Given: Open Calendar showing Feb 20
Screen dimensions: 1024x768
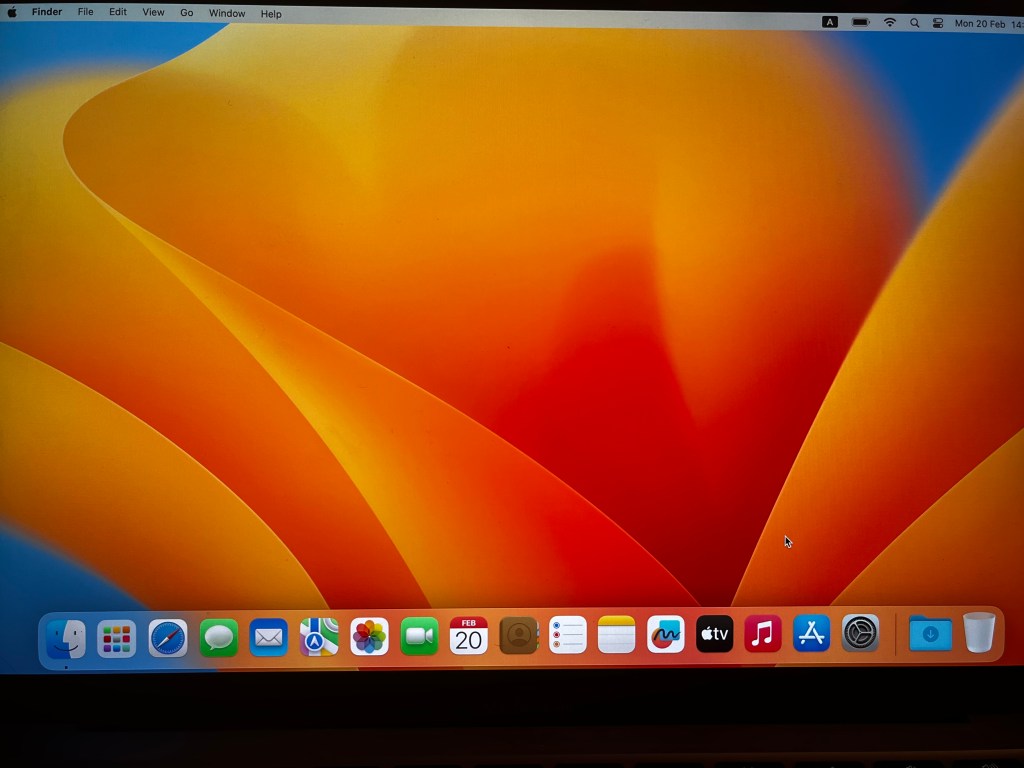Looking at the screenshot, I should pyautogui.click(x=469, y=636).
